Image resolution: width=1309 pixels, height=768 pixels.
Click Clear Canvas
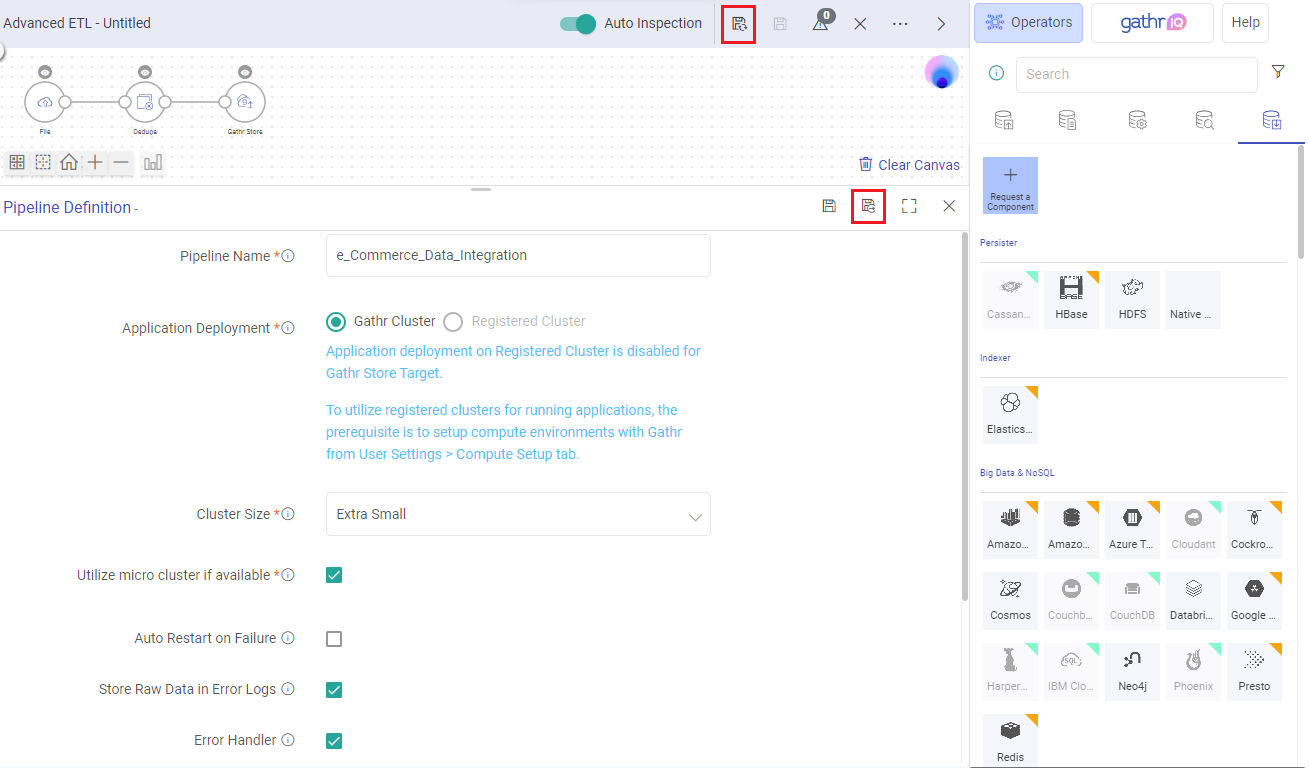(x=909, y=165)
